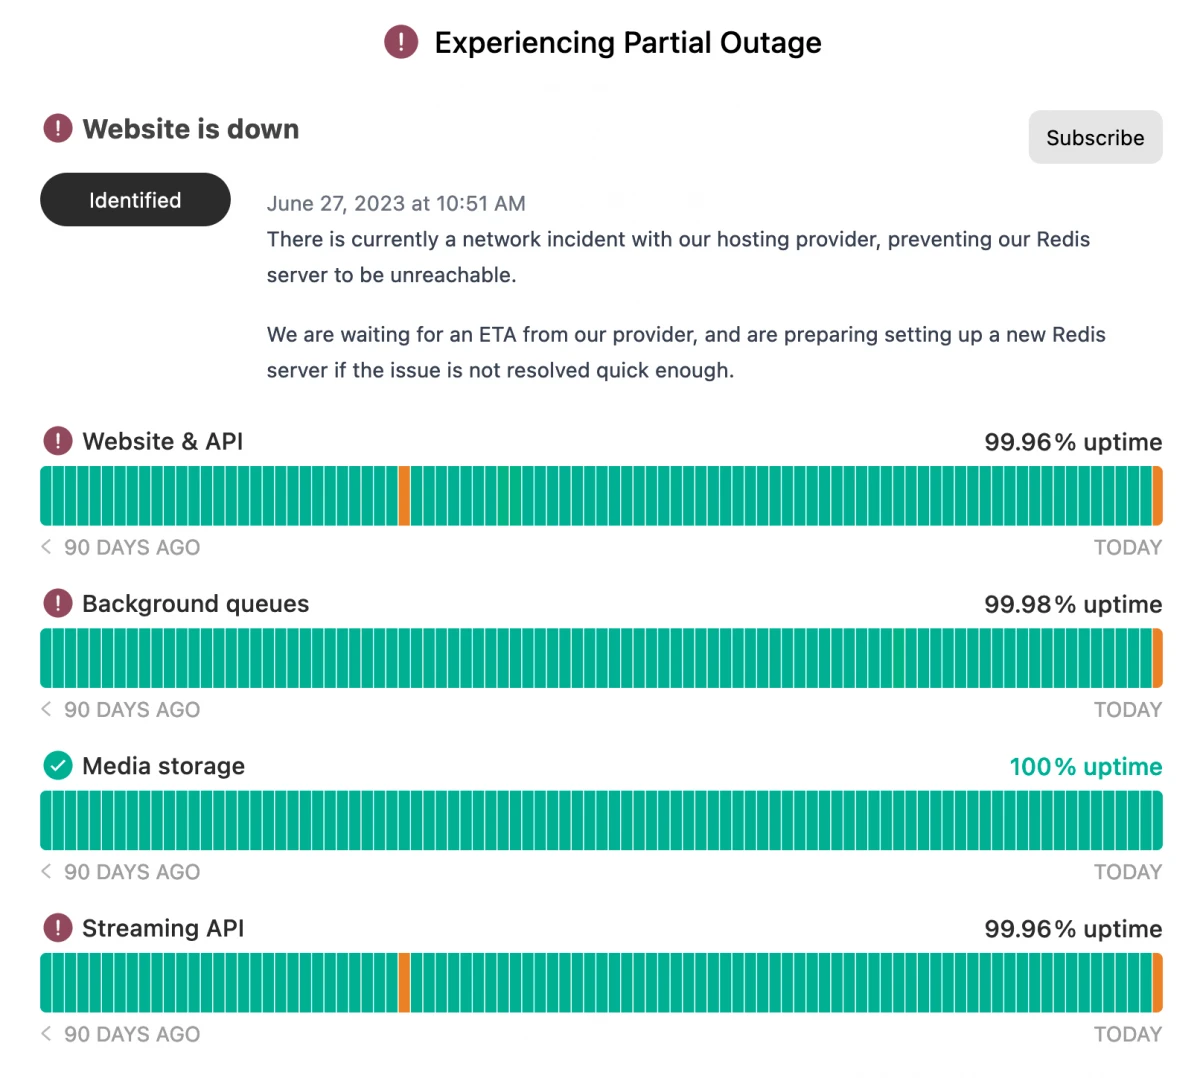
Task: Go back with chevron under Streaming API chart
Action: pos(46,1034)
